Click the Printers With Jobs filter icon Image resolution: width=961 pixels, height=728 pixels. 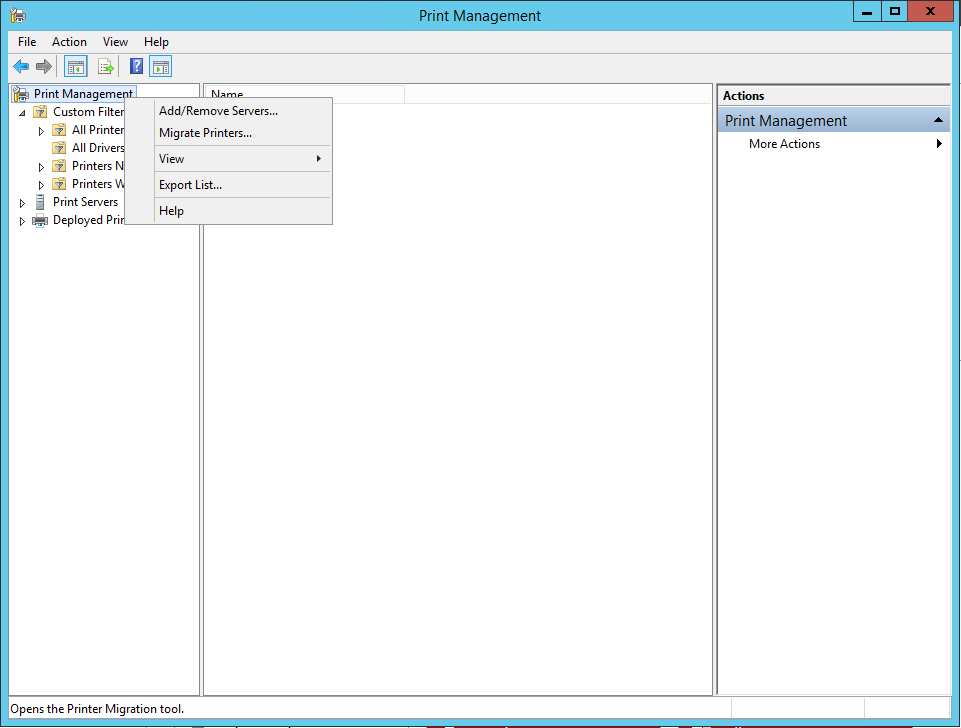59,184
